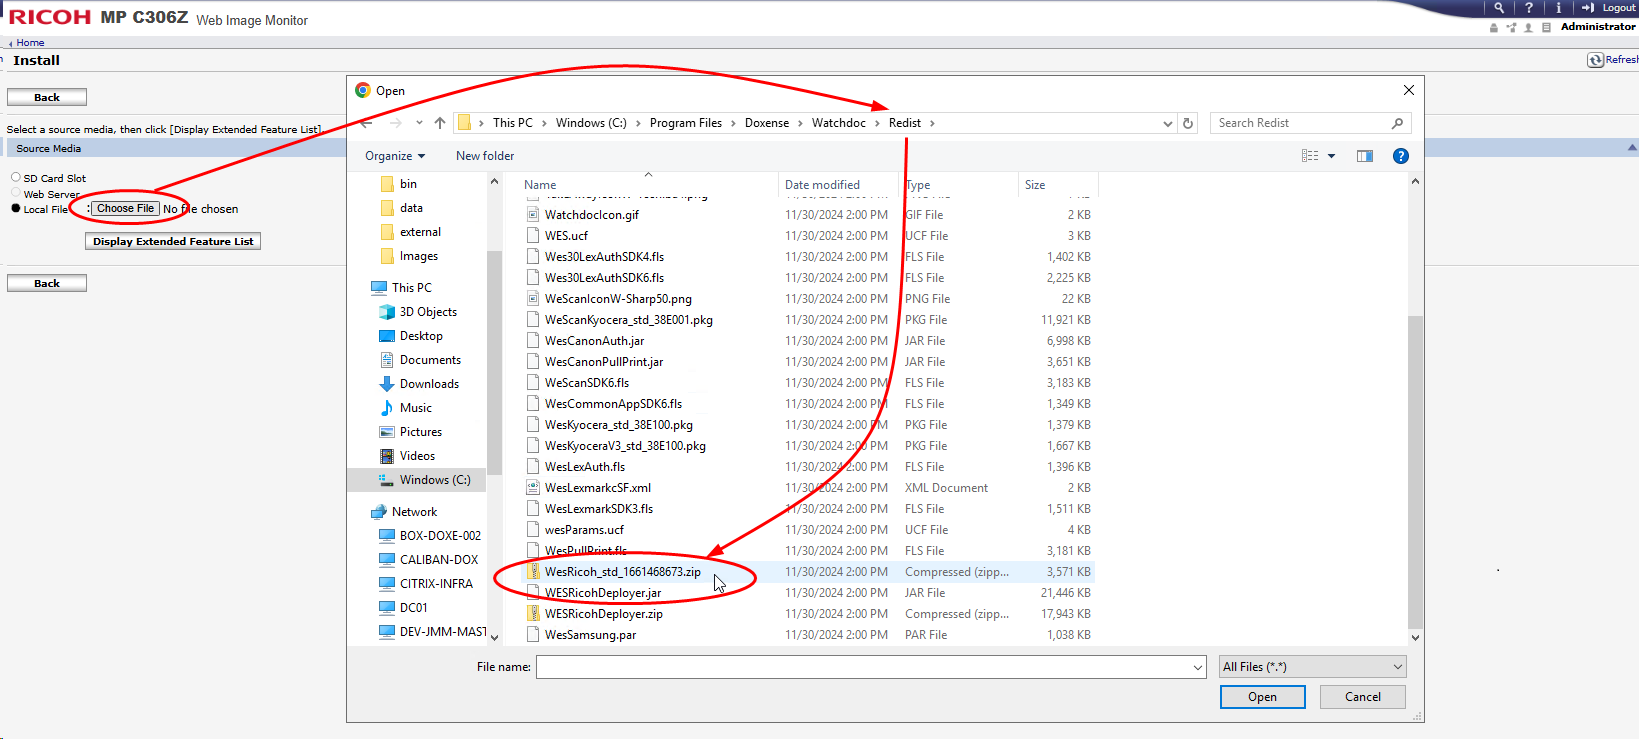This screenshot has width=1639, height=739.
Task: Cancel the file open dialog
Action: click(x=1362, y=697)
